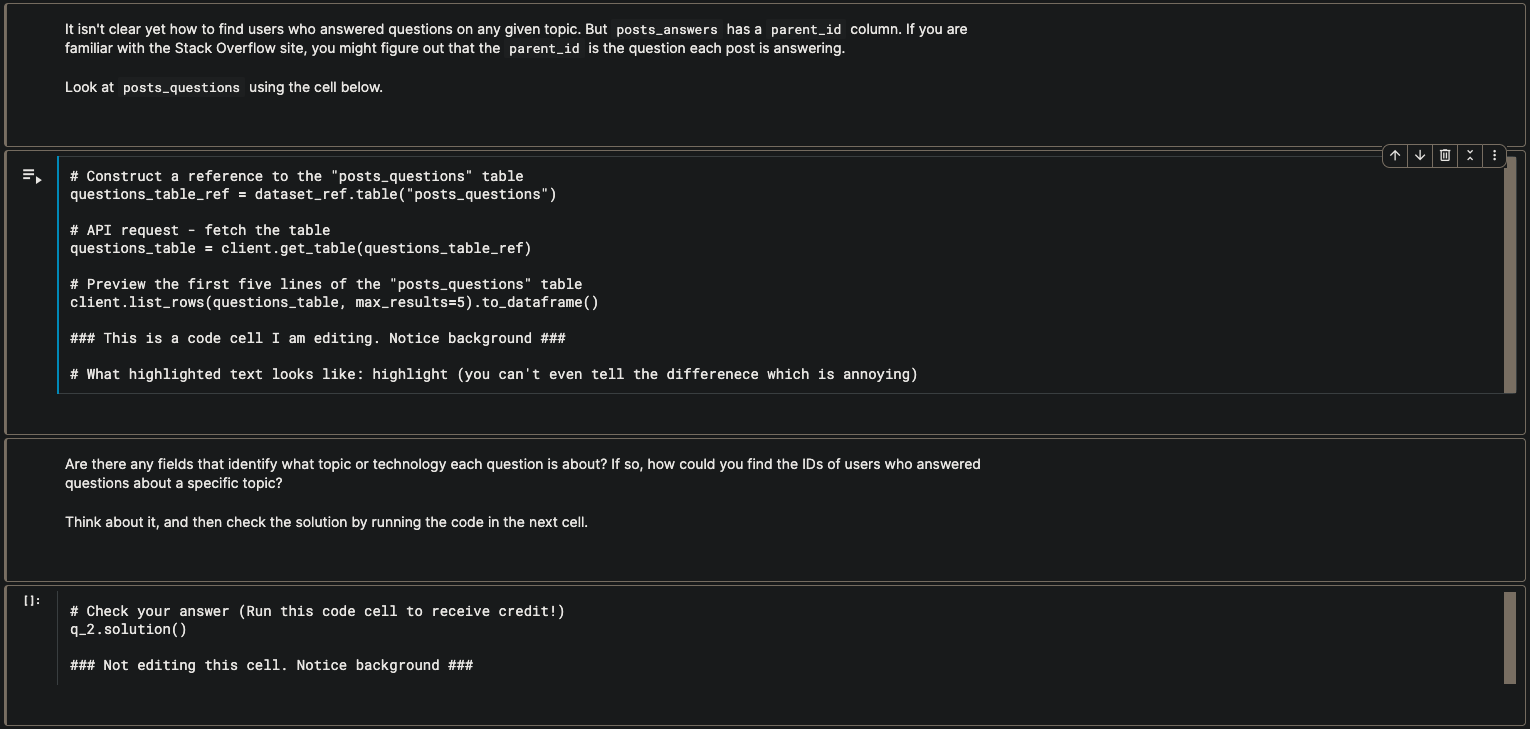Click the client.list_rows line of code

333,301
